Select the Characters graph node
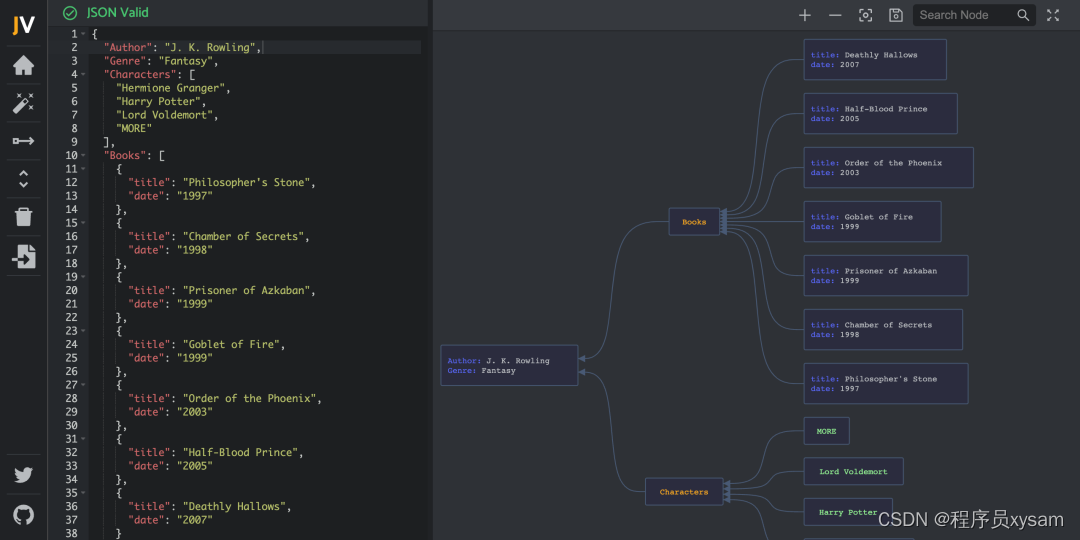 684,492
